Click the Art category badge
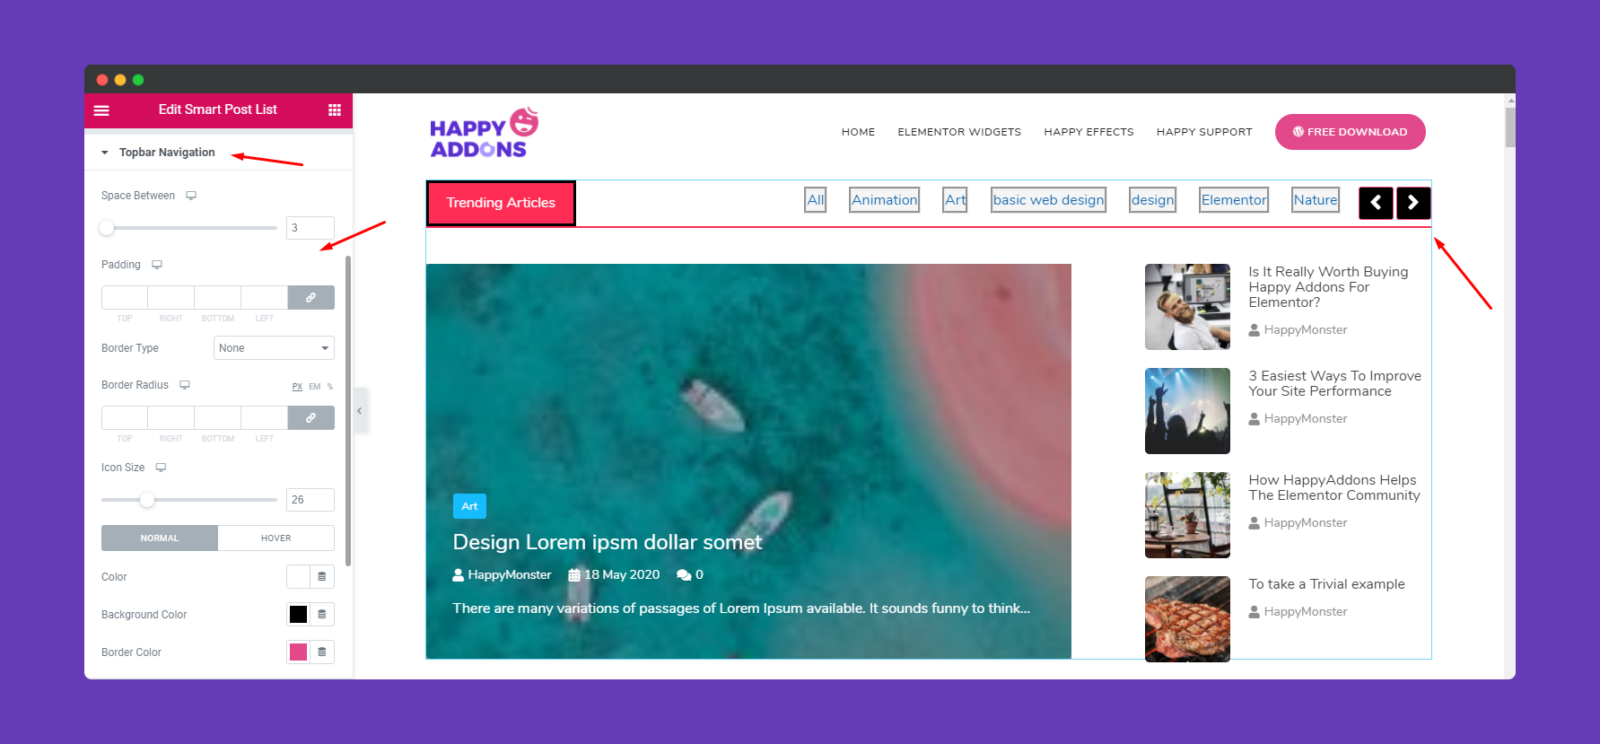This screenshot has height=744, width=1600. [x=469, y=506]
